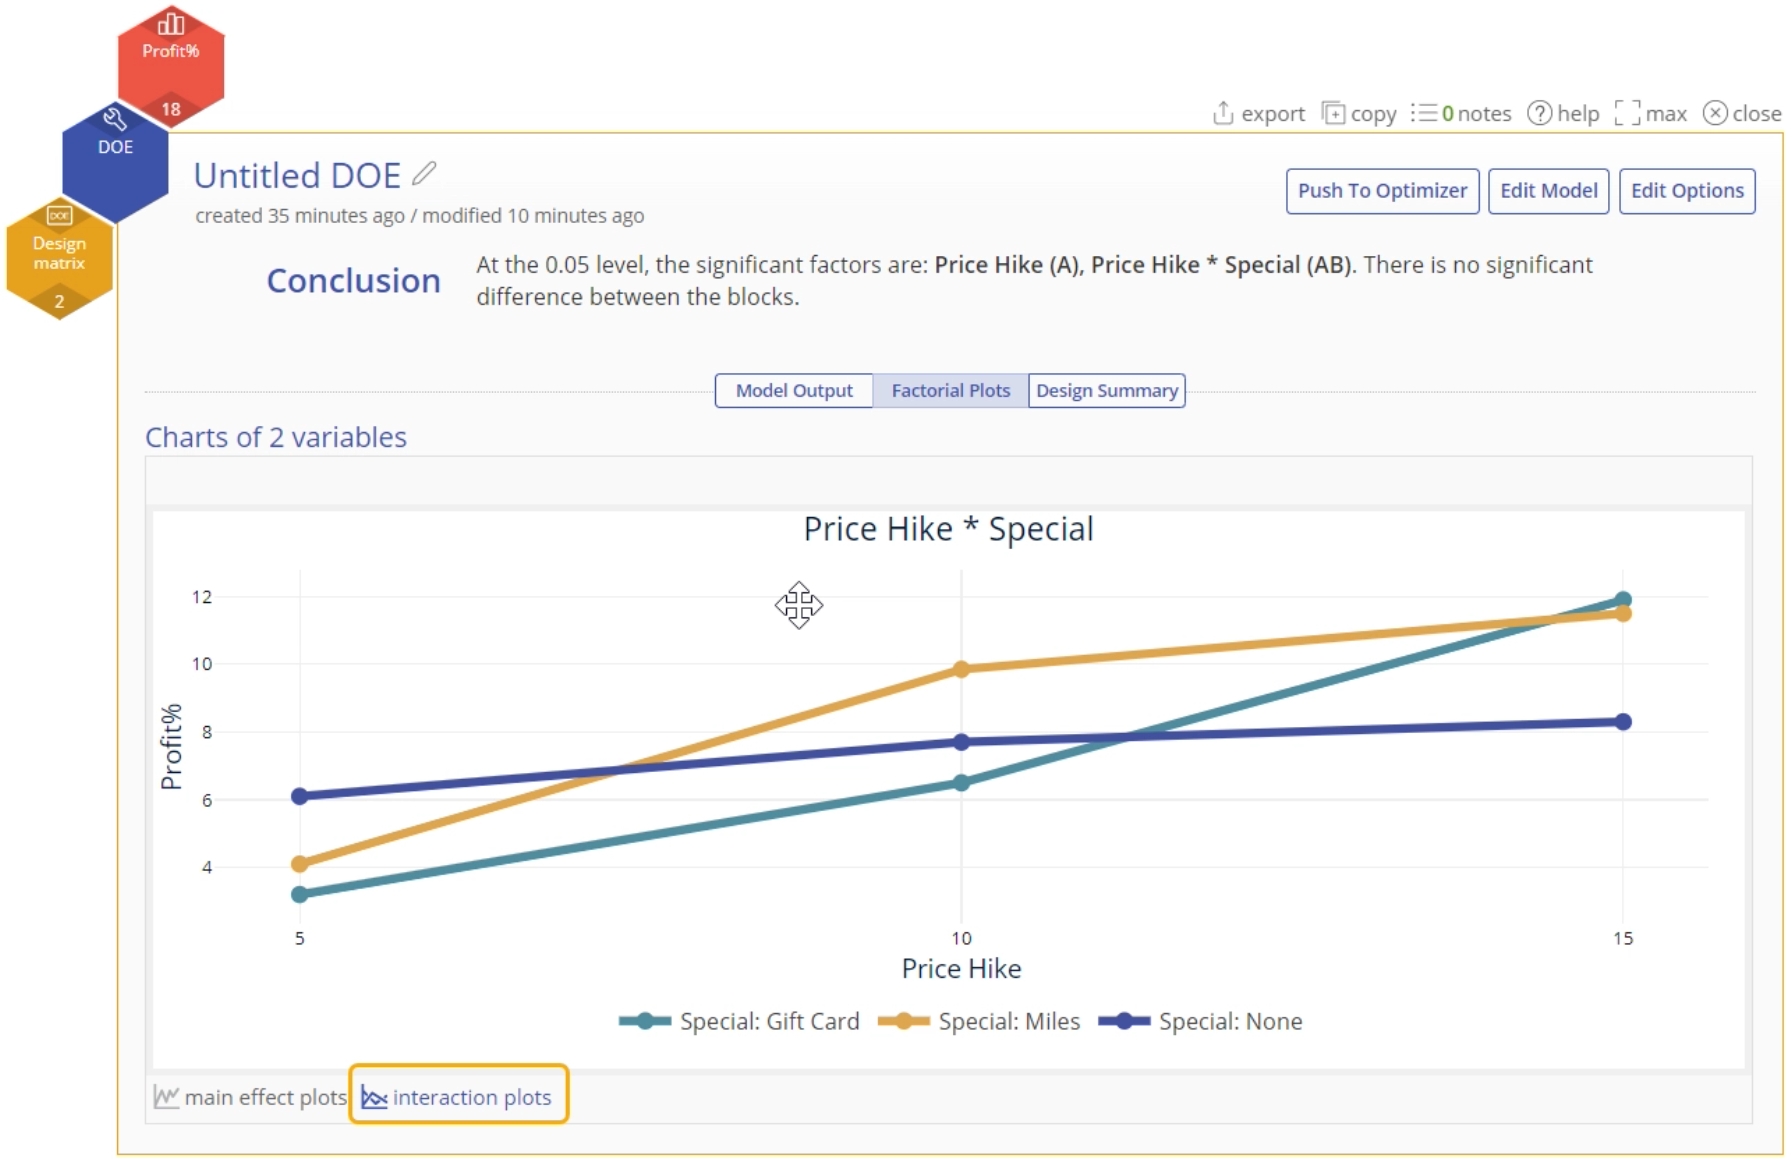Push model to the Optimizer

coord(1382,191)
